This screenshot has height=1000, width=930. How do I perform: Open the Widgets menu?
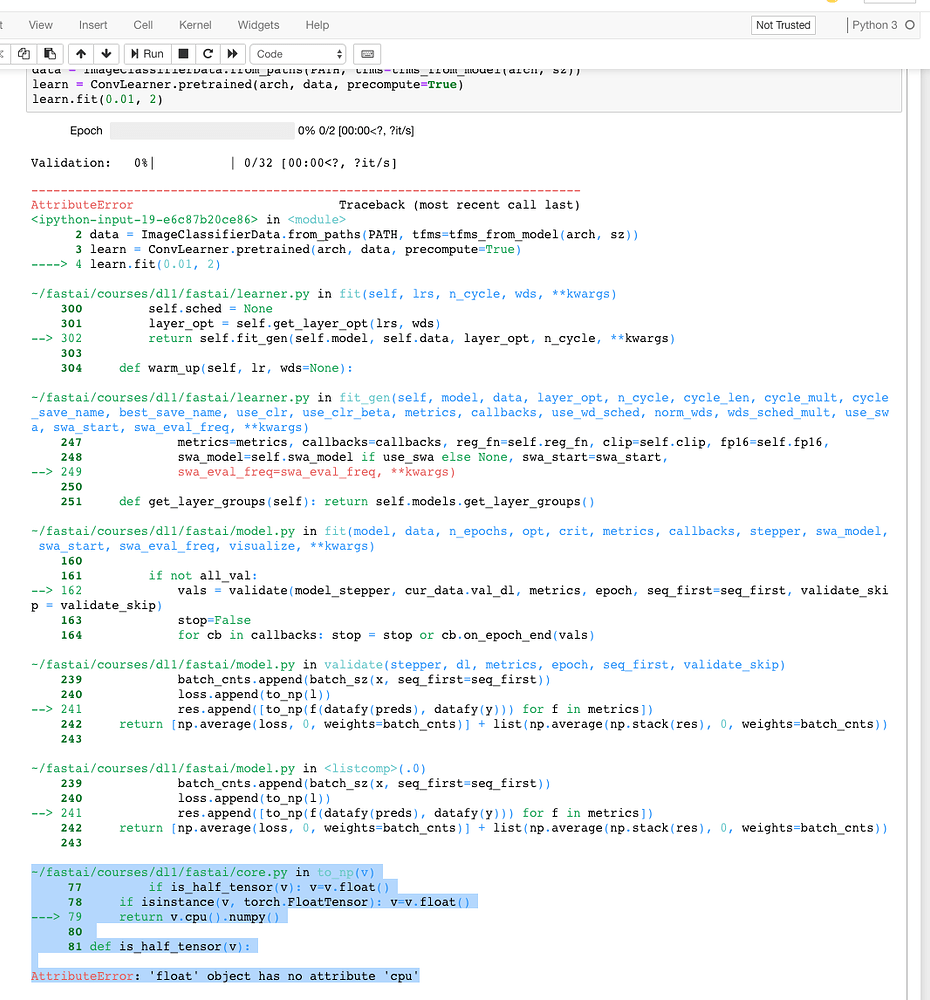[258, 25]
